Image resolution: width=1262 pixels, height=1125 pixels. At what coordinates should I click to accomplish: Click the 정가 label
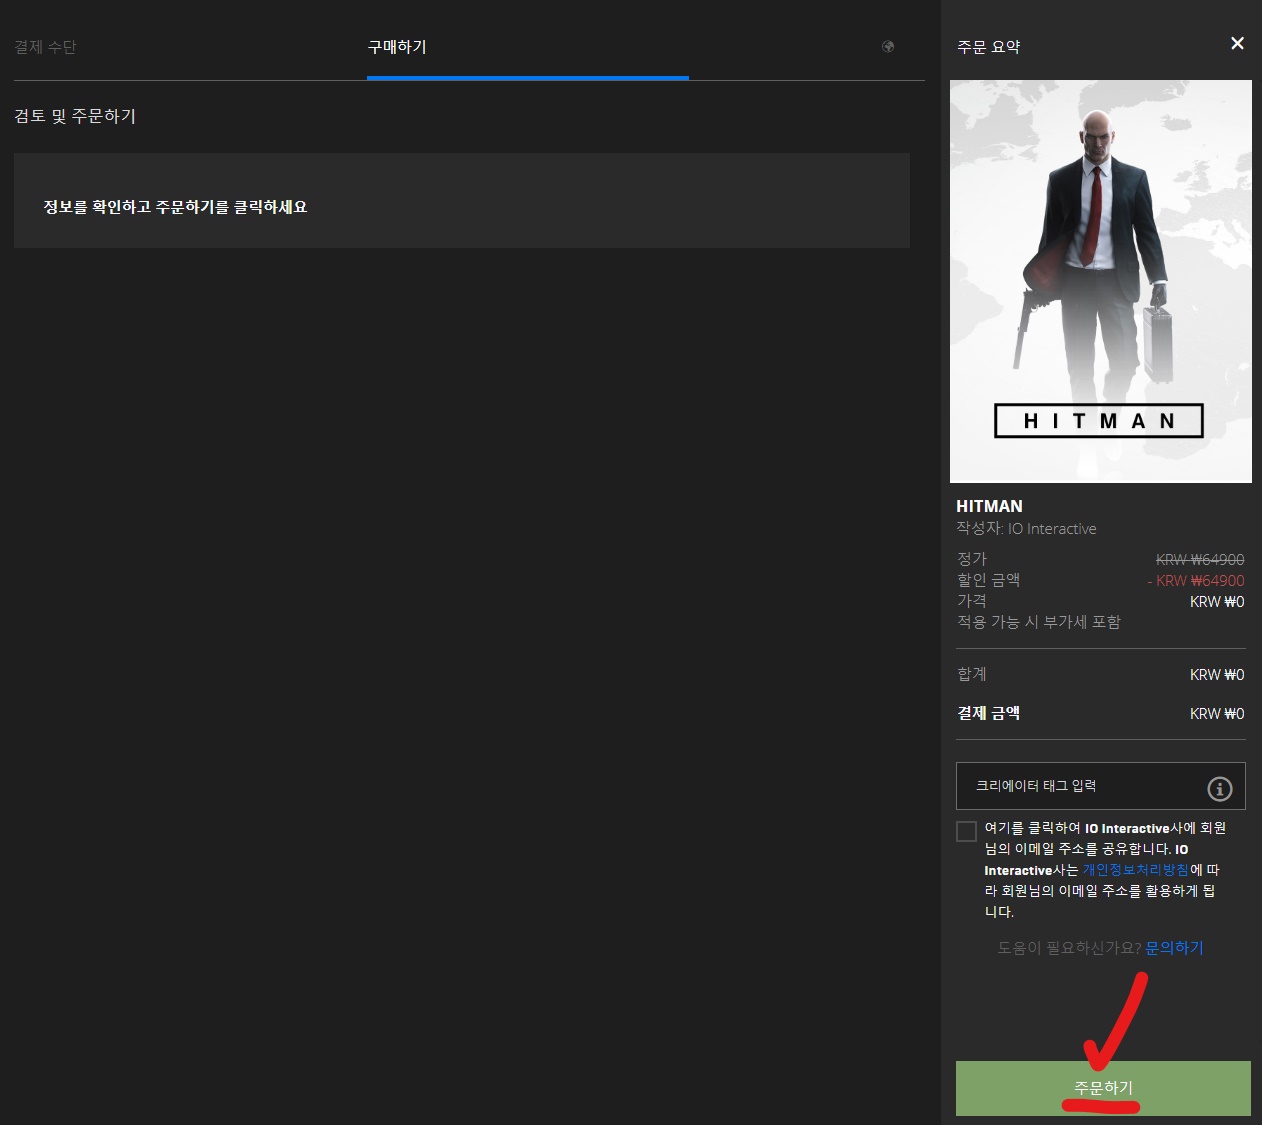[972, 559]
